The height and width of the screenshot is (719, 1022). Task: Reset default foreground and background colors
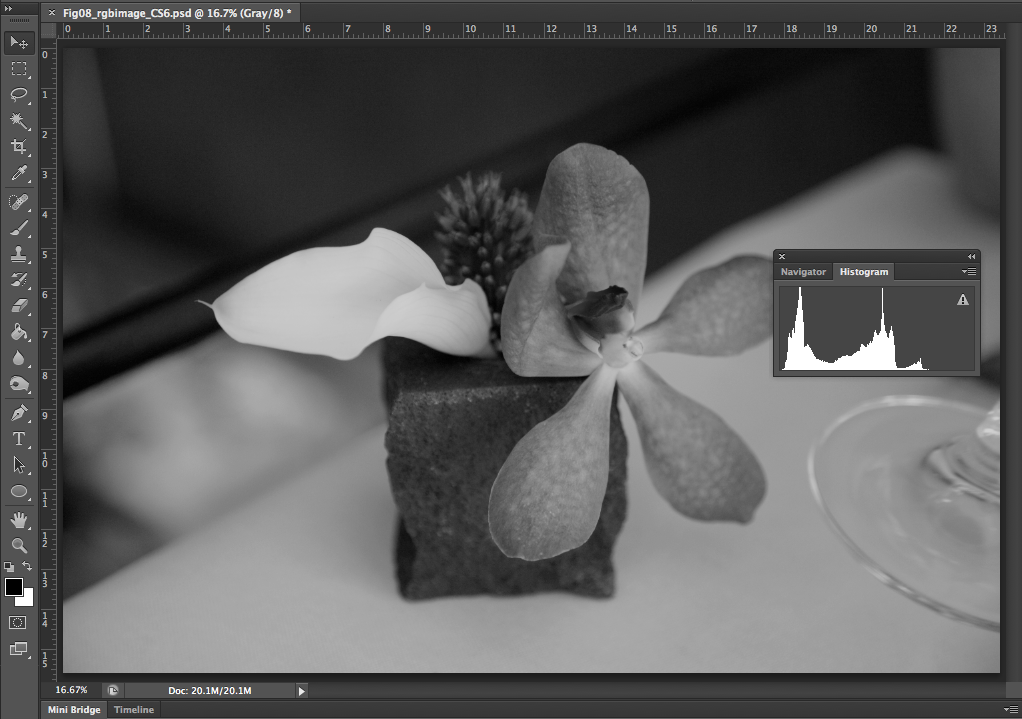[x=9, y=567]
